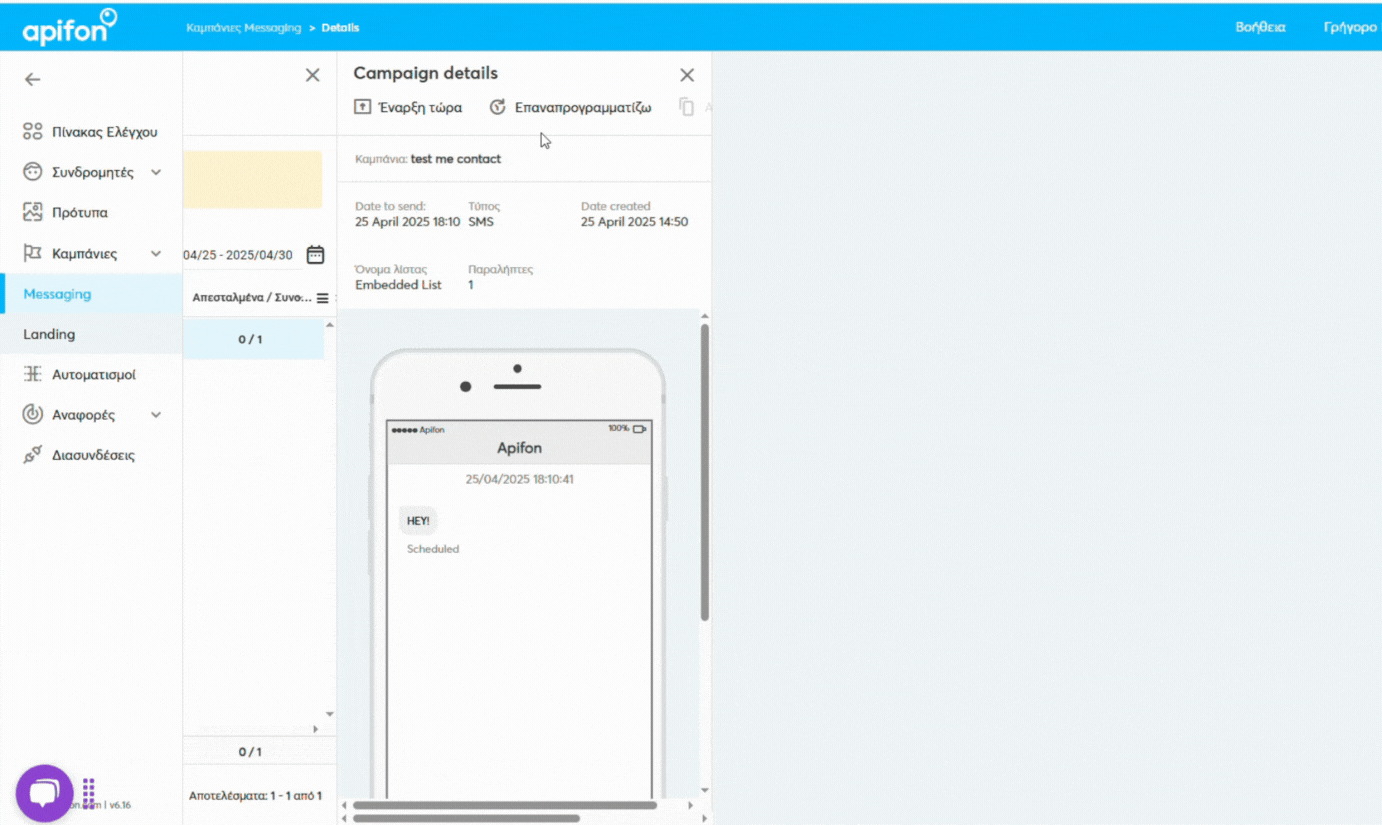Open Πίνακας Ελέγχου dashboard
Viewport: 1382px width, 825px height.
[104, 132]
